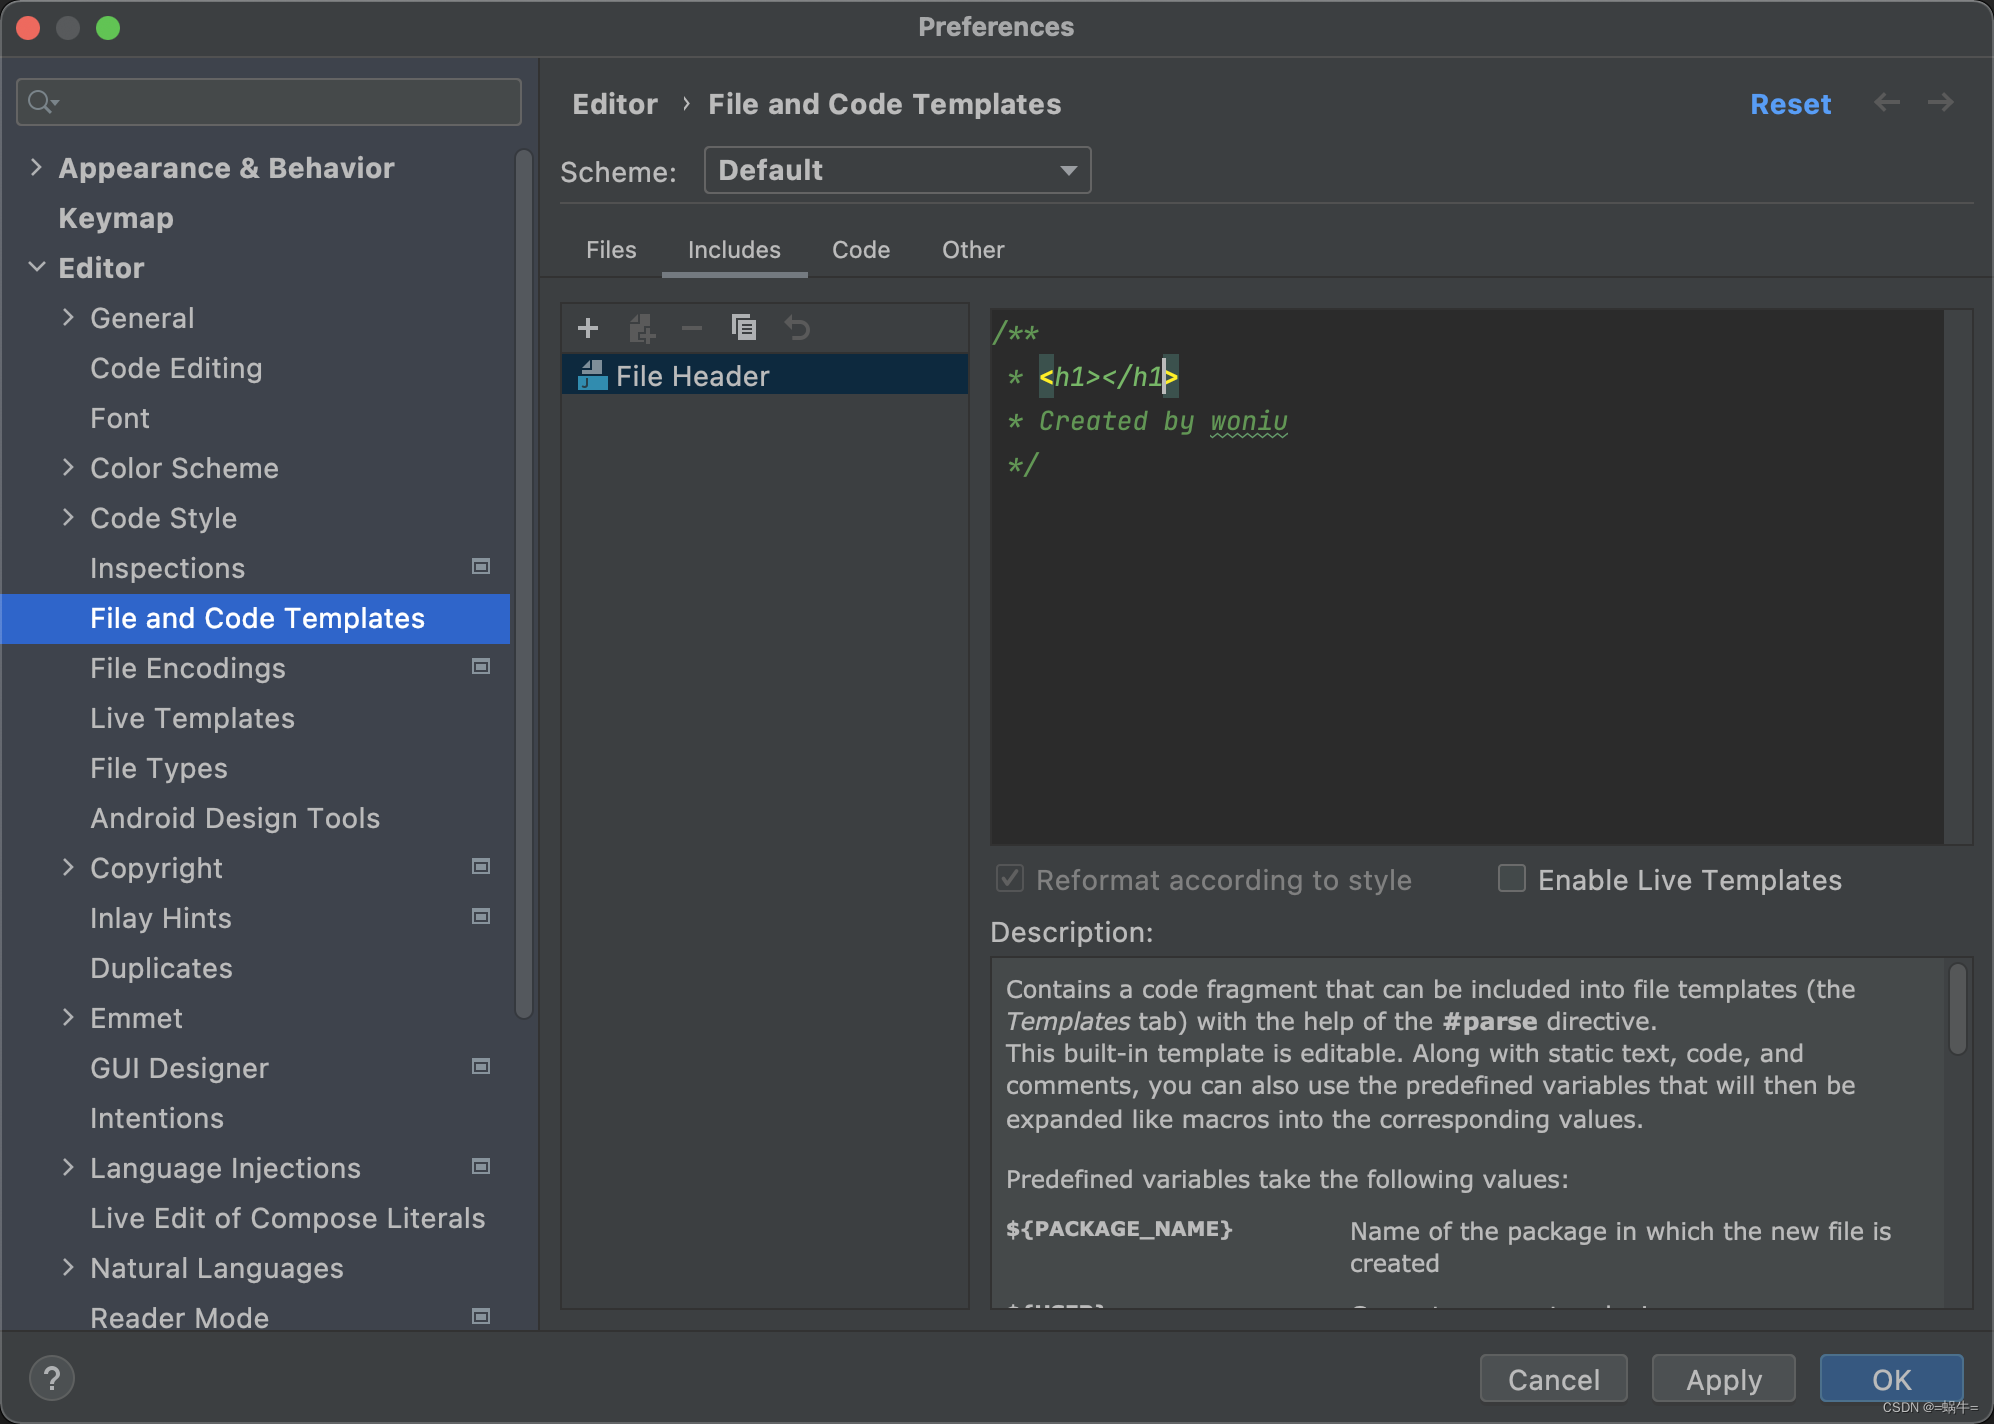This screenshot has height=1424, width=1994.
Task: Click project-level icon beside Reader Mode
Action: pyautogui.click(x=481, y=1317)
